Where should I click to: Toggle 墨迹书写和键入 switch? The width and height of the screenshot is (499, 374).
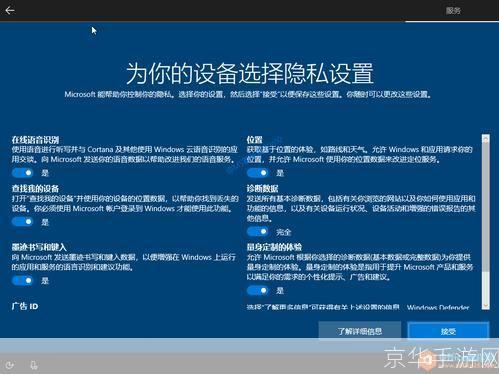[x=22, y=280]
